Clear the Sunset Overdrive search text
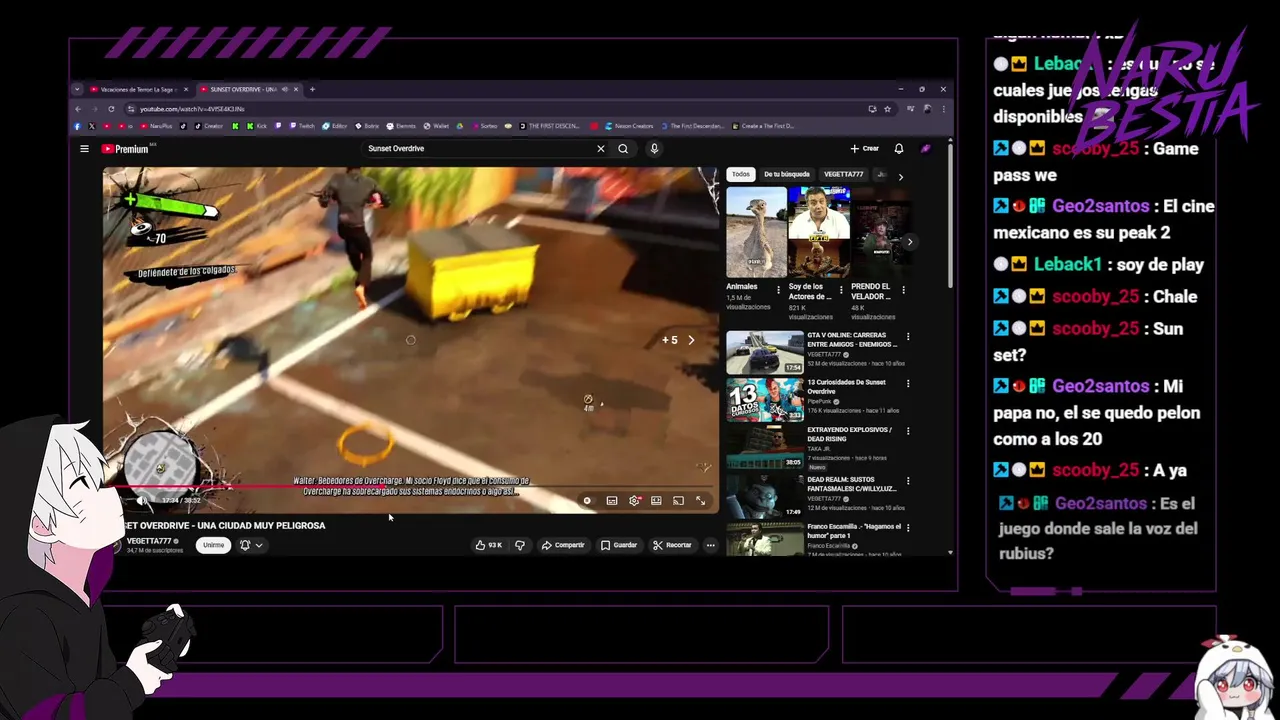Image resolution: width=1280 pixels, height=720 pixels. point(600,149)
